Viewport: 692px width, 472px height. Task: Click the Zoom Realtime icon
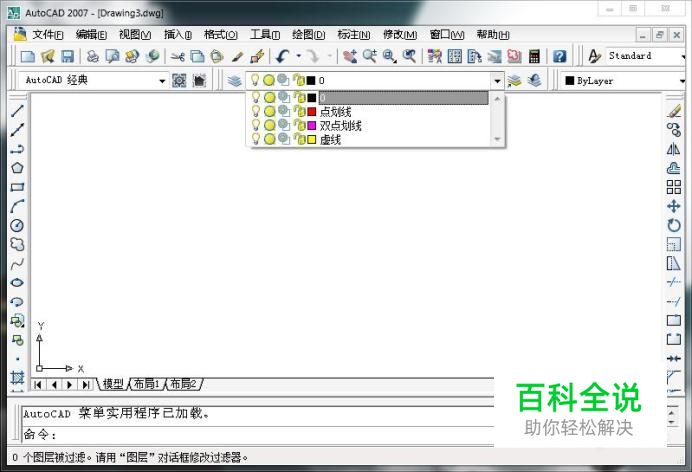(x=370, y=56)
